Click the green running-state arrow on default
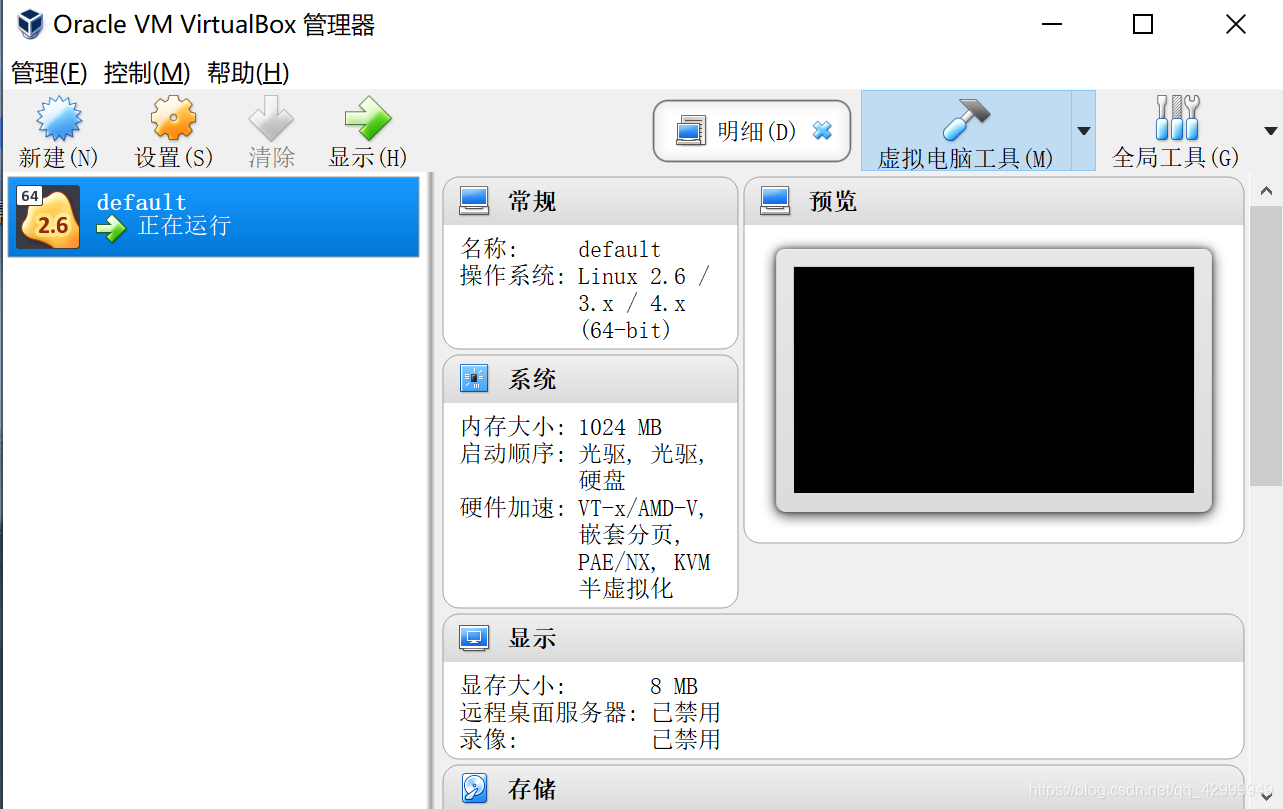This screenshot has height=809, width=1283. (x=111, y=228)
